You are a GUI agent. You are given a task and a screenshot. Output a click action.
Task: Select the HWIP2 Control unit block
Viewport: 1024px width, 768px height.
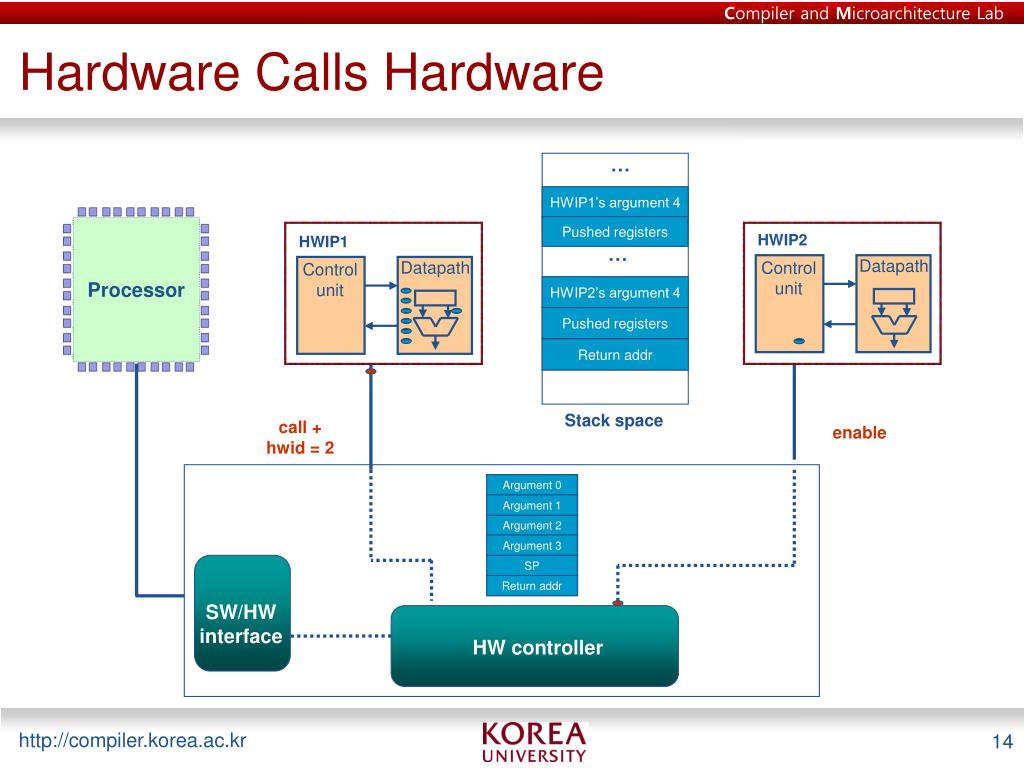click(x=789, y=304)
